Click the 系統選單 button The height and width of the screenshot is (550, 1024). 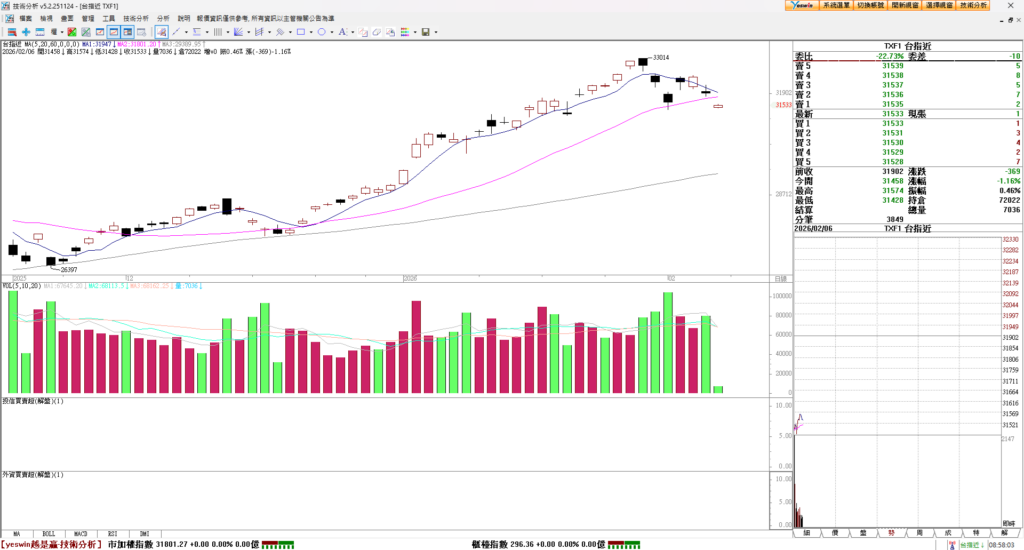point(836,5)
